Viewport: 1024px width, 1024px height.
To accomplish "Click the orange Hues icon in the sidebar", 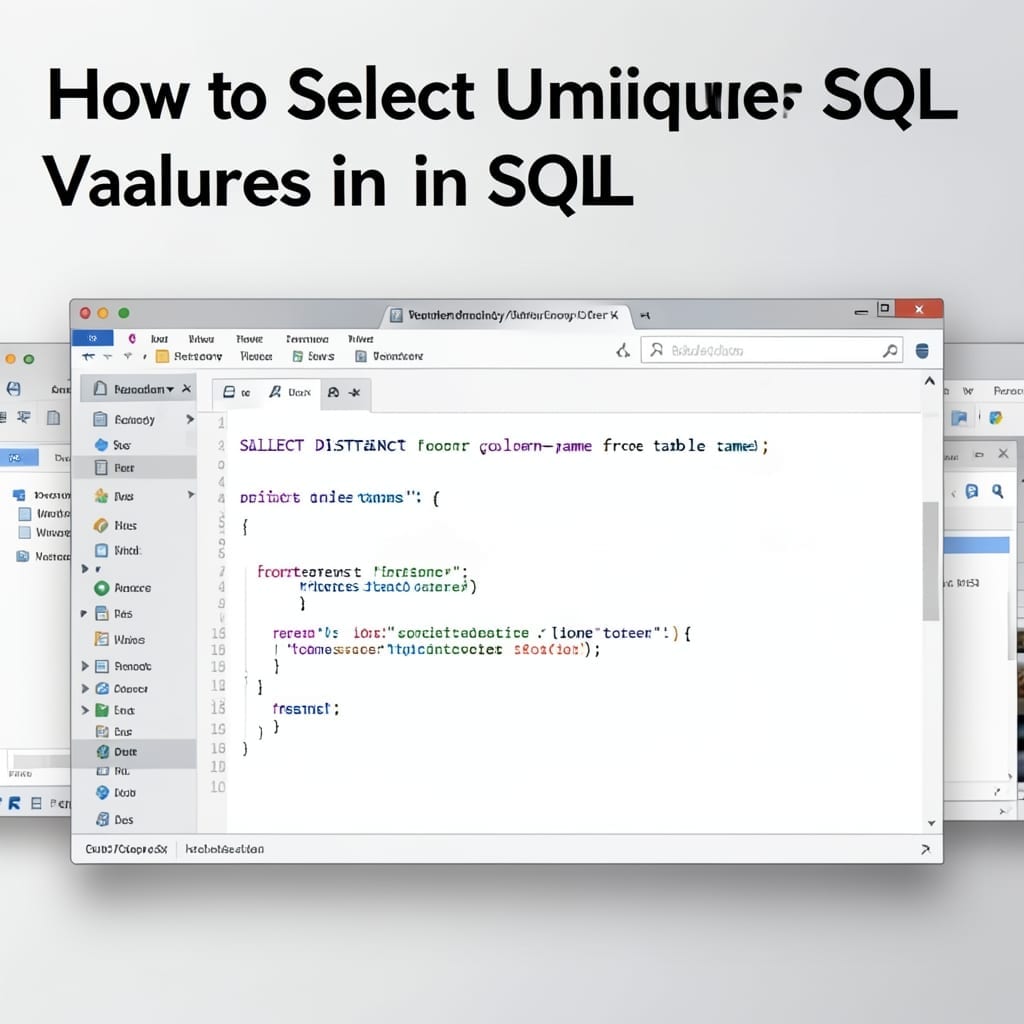I will (x=101, y=525).
